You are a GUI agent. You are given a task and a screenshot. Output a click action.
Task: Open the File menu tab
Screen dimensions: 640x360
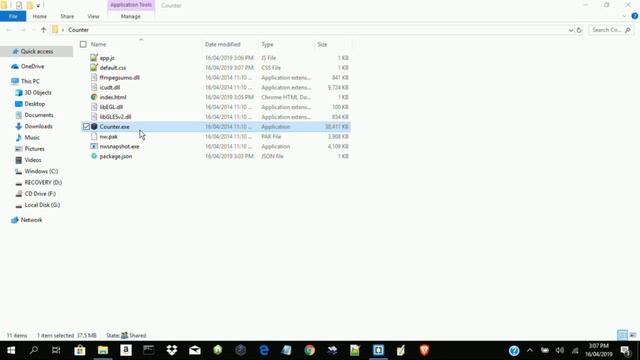[13, 16]
